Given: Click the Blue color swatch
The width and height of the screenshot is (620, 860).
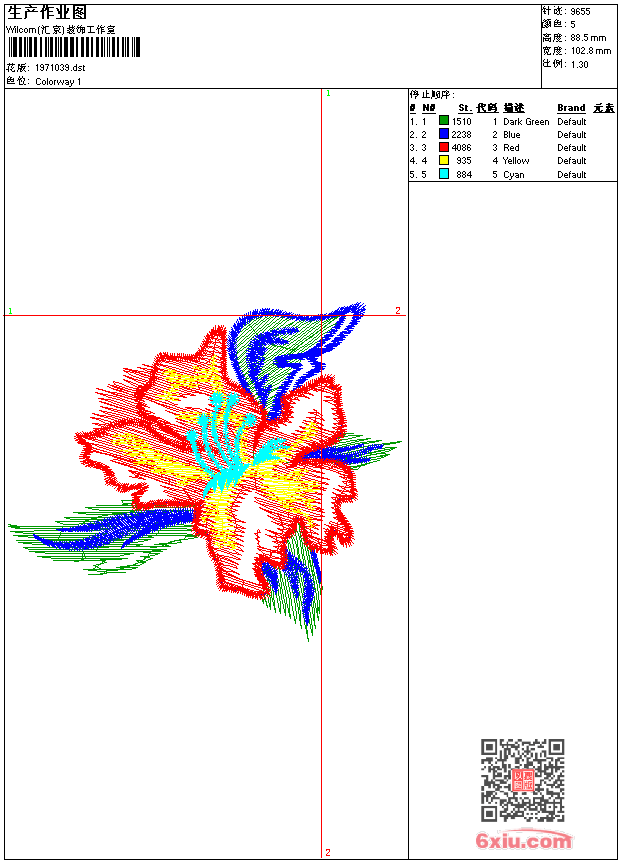Looking at the screenshot, I should click(444, 134).
